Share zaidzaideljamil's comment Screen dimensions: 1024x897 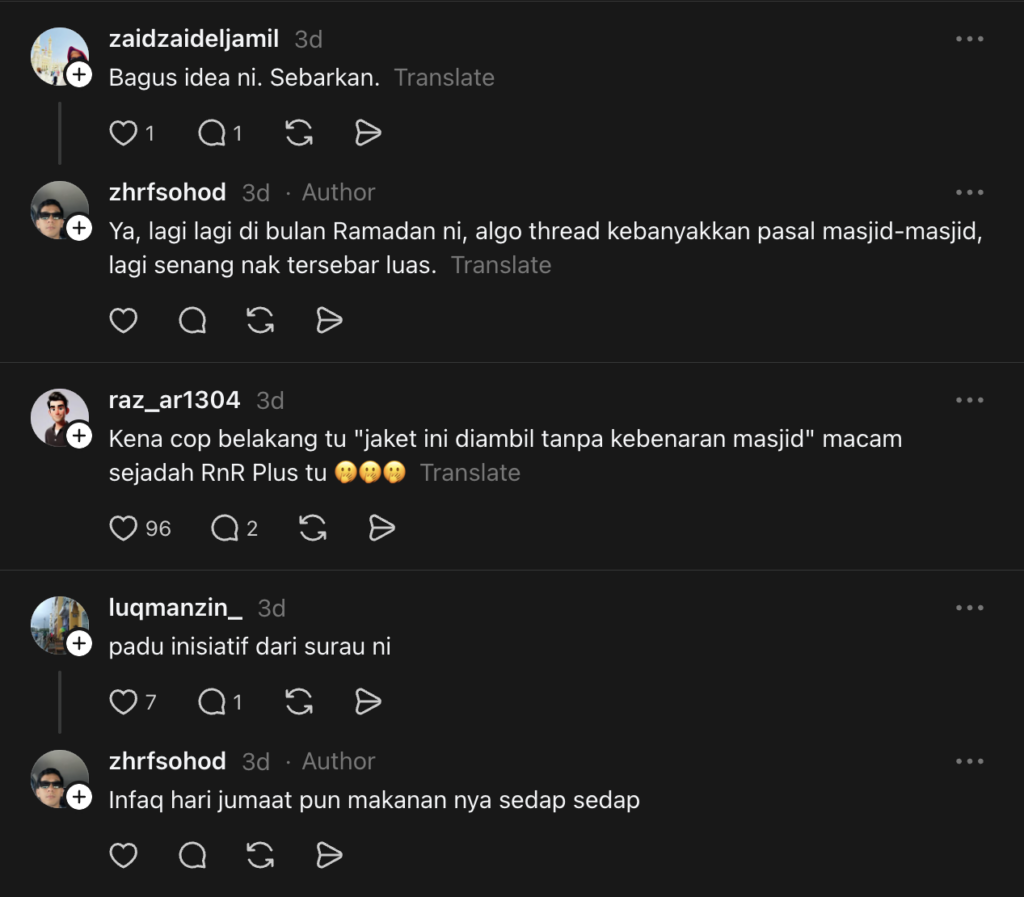367,132
